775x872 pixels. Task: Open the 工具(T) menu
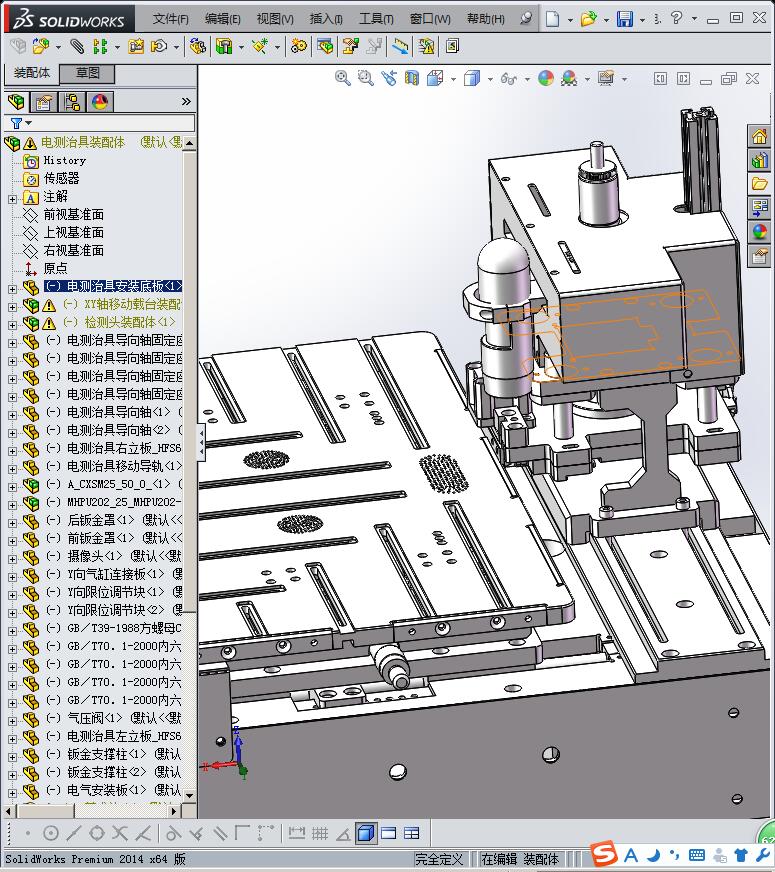pos(376,19)
